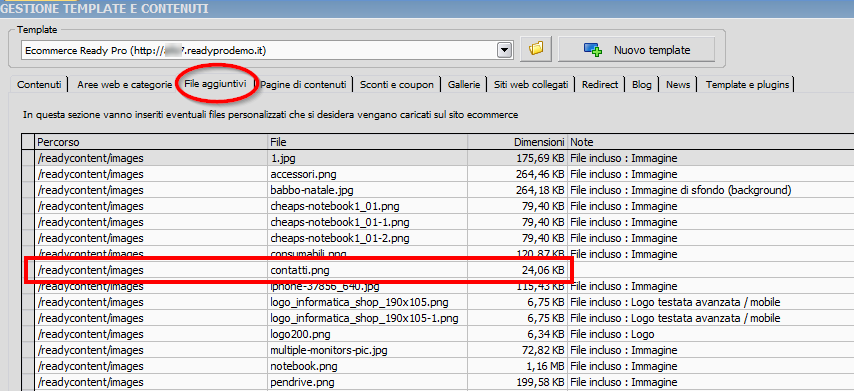854x391 pixels.
Task: Click the 72,82 KB size cell
Action: click(518, 350)
